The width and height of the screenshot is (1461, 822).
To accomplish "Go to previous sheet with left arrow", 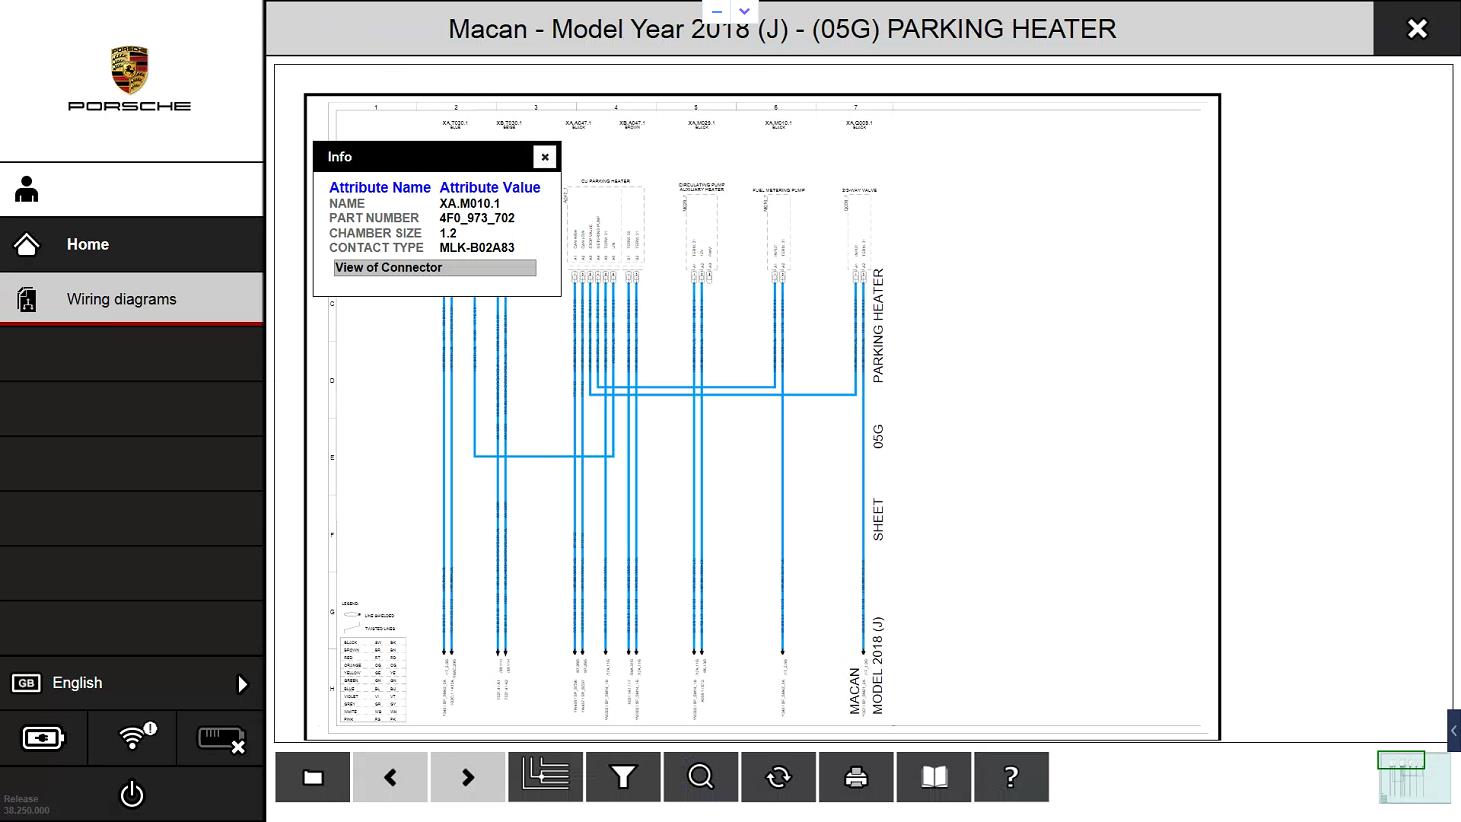I will point(390,777).
